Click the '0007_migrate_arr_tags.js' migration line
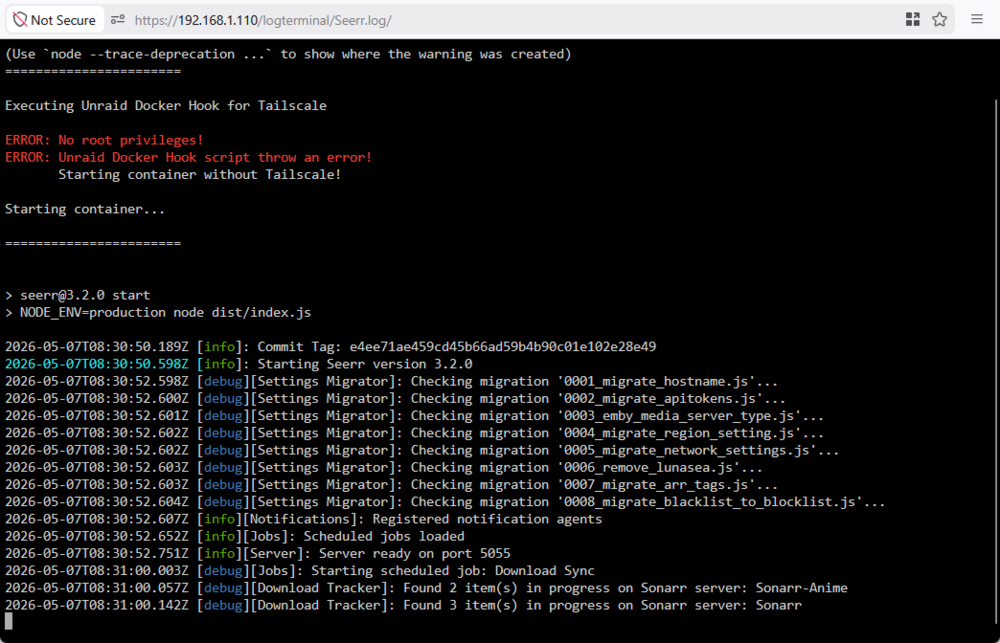The width and height of the screenshot is (1000, 643). coord(392,484)
